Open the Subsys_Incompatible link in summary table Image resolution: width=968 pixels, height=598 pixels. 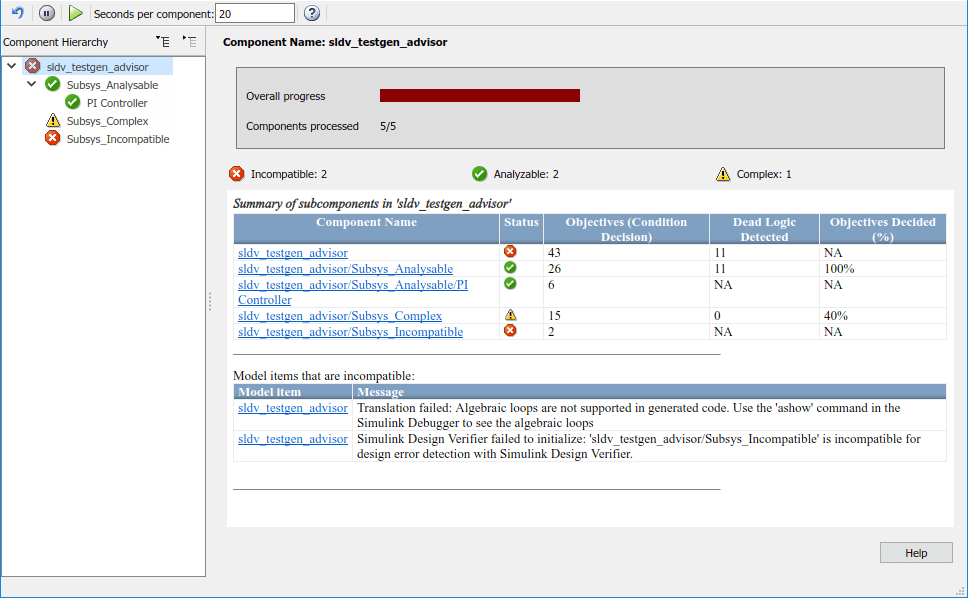click(x=351, y=331)
